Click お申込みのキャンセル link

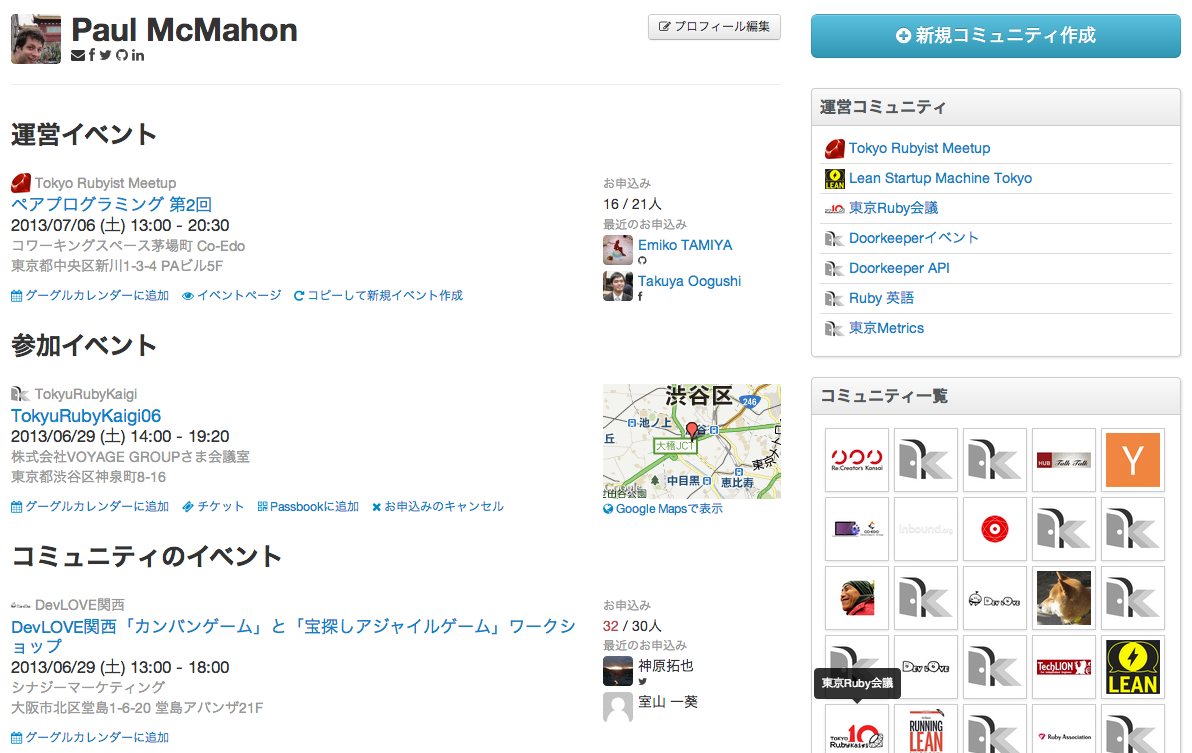tap(438, 507)
